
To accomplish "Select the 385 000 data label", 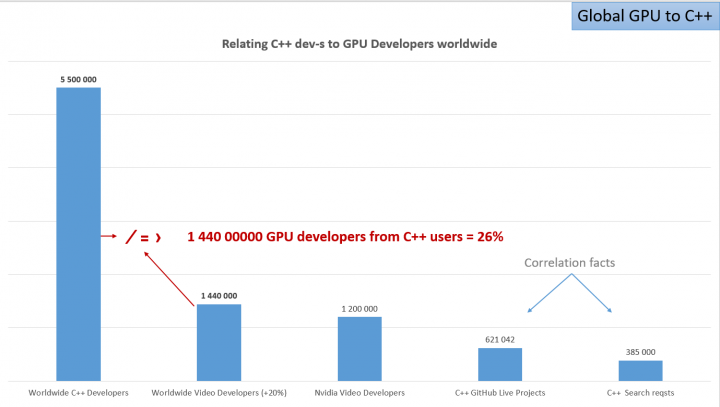I will click(641, 352).
